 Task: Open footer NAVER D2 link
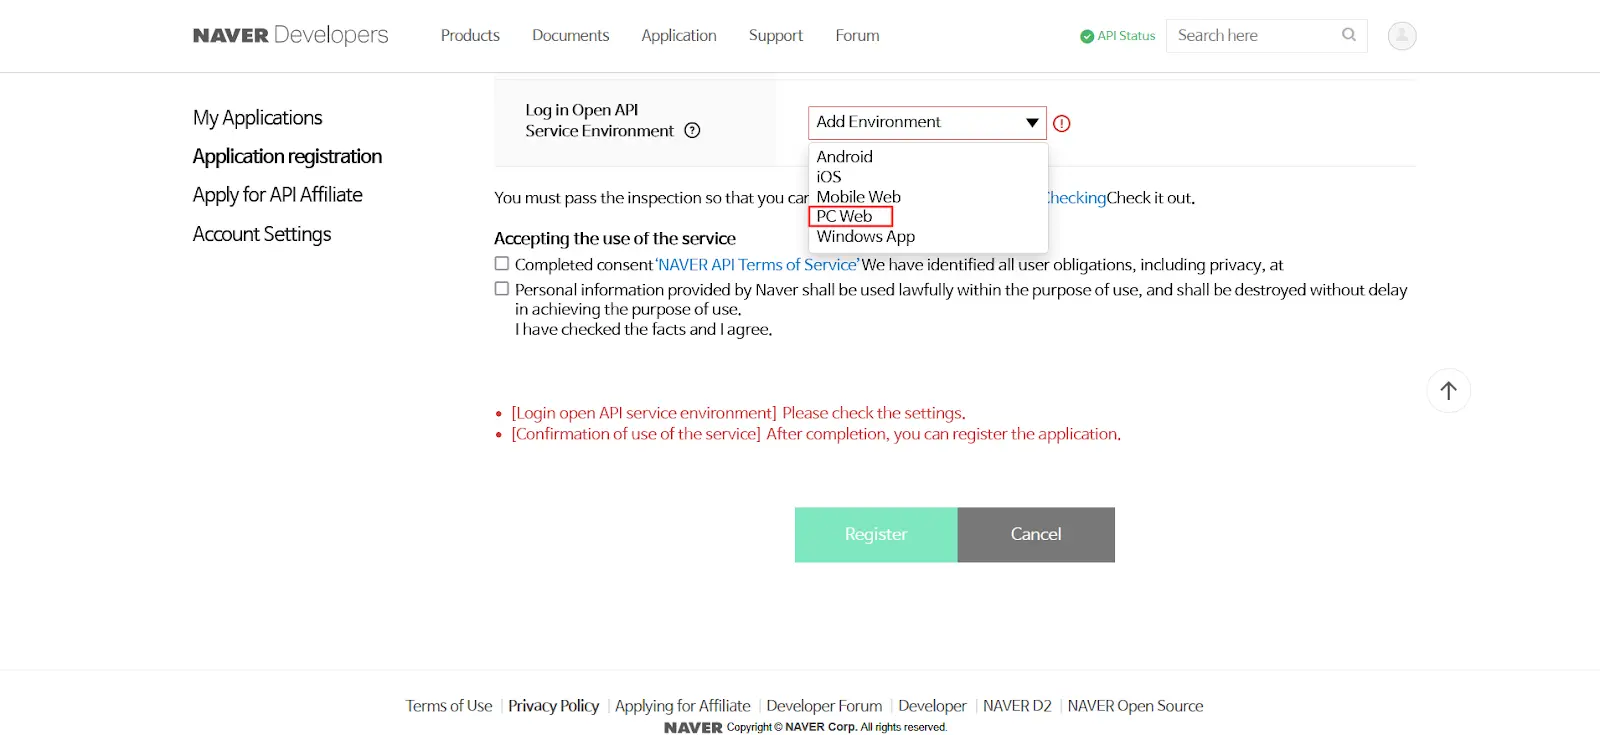pyautogui.click(x=1017, y=706)
